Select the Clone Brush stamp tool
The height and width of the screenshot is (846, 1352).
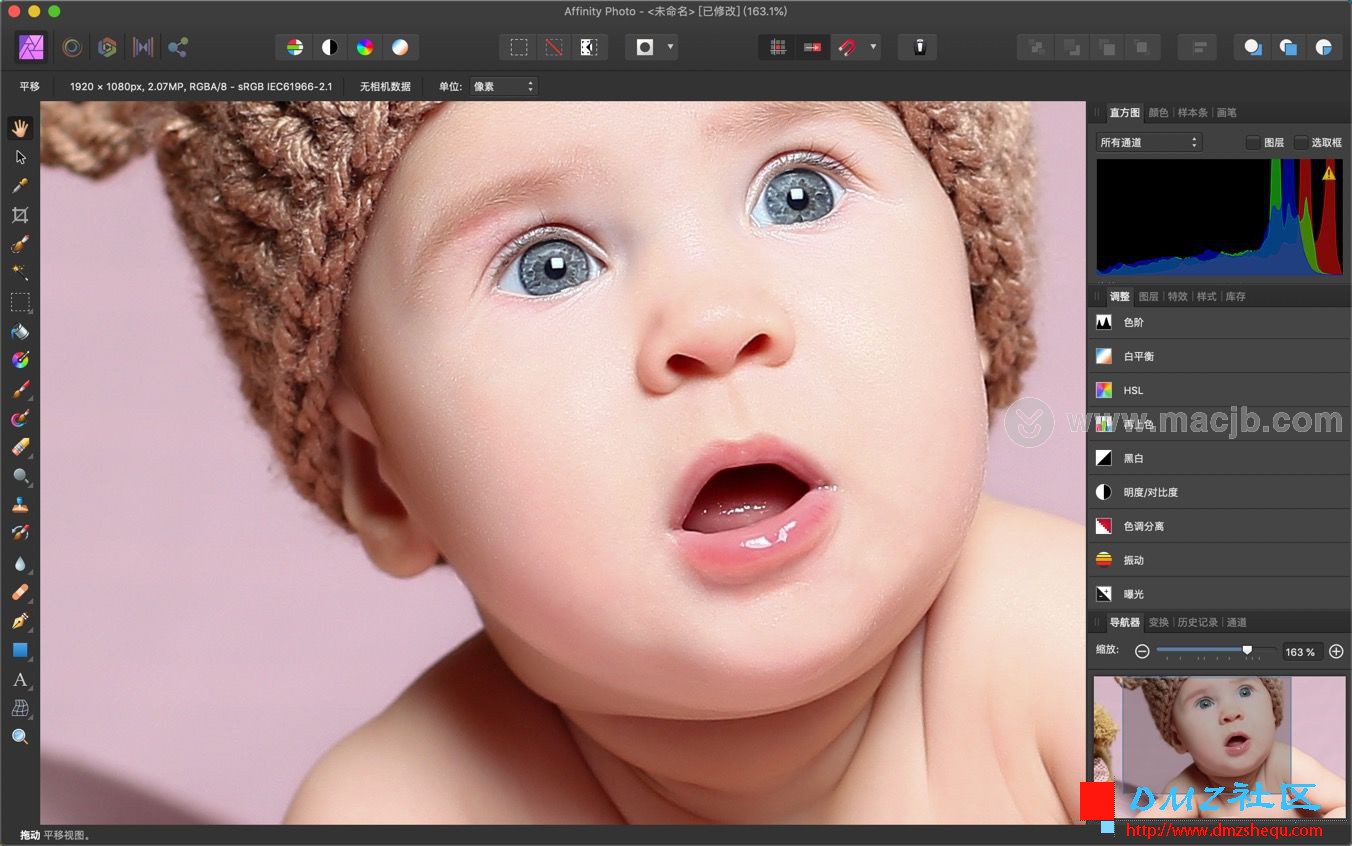(x=20, y=505)
